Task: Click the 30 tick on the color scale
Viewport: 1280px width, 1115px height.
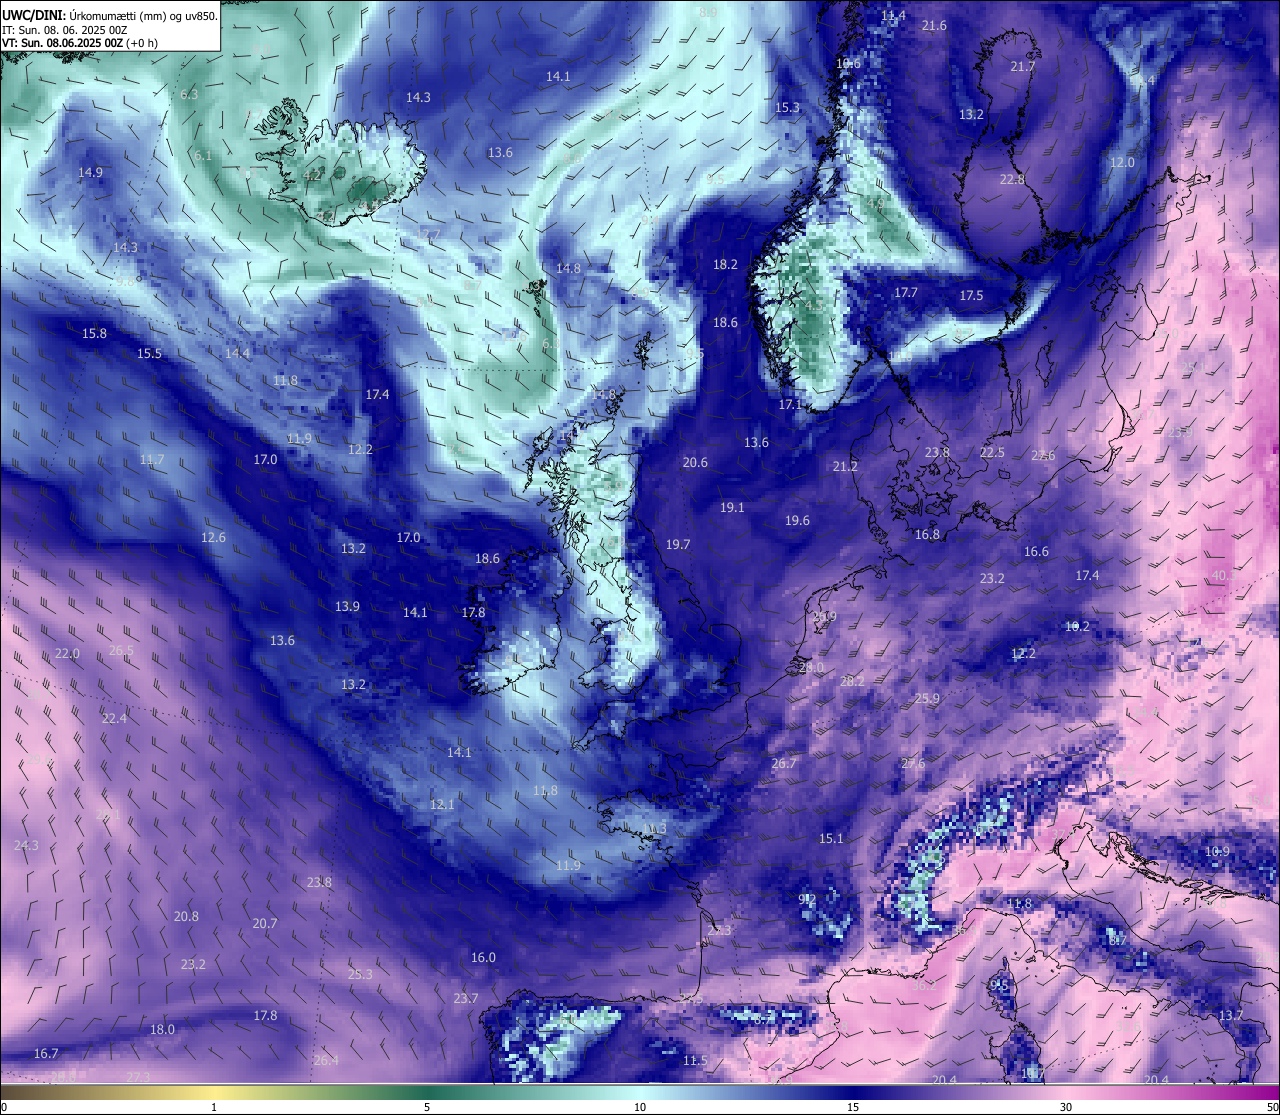Action: pos(1066,1107)
